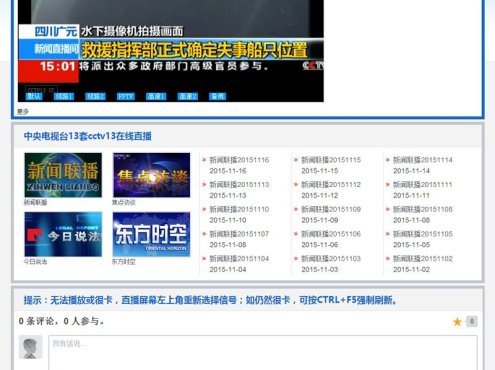The width and height of the screenshot is (495, 370).
Task: Open the 焦点访谈 program thumbnail
Action: click(151, 175)
